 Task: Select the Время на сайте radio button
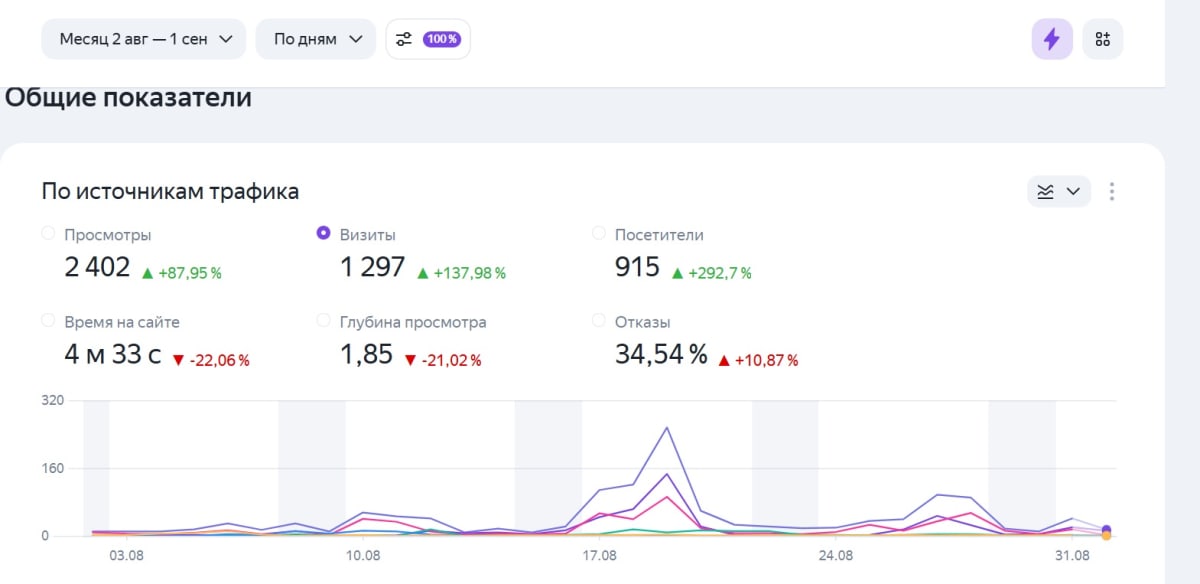tap(49, 321)
